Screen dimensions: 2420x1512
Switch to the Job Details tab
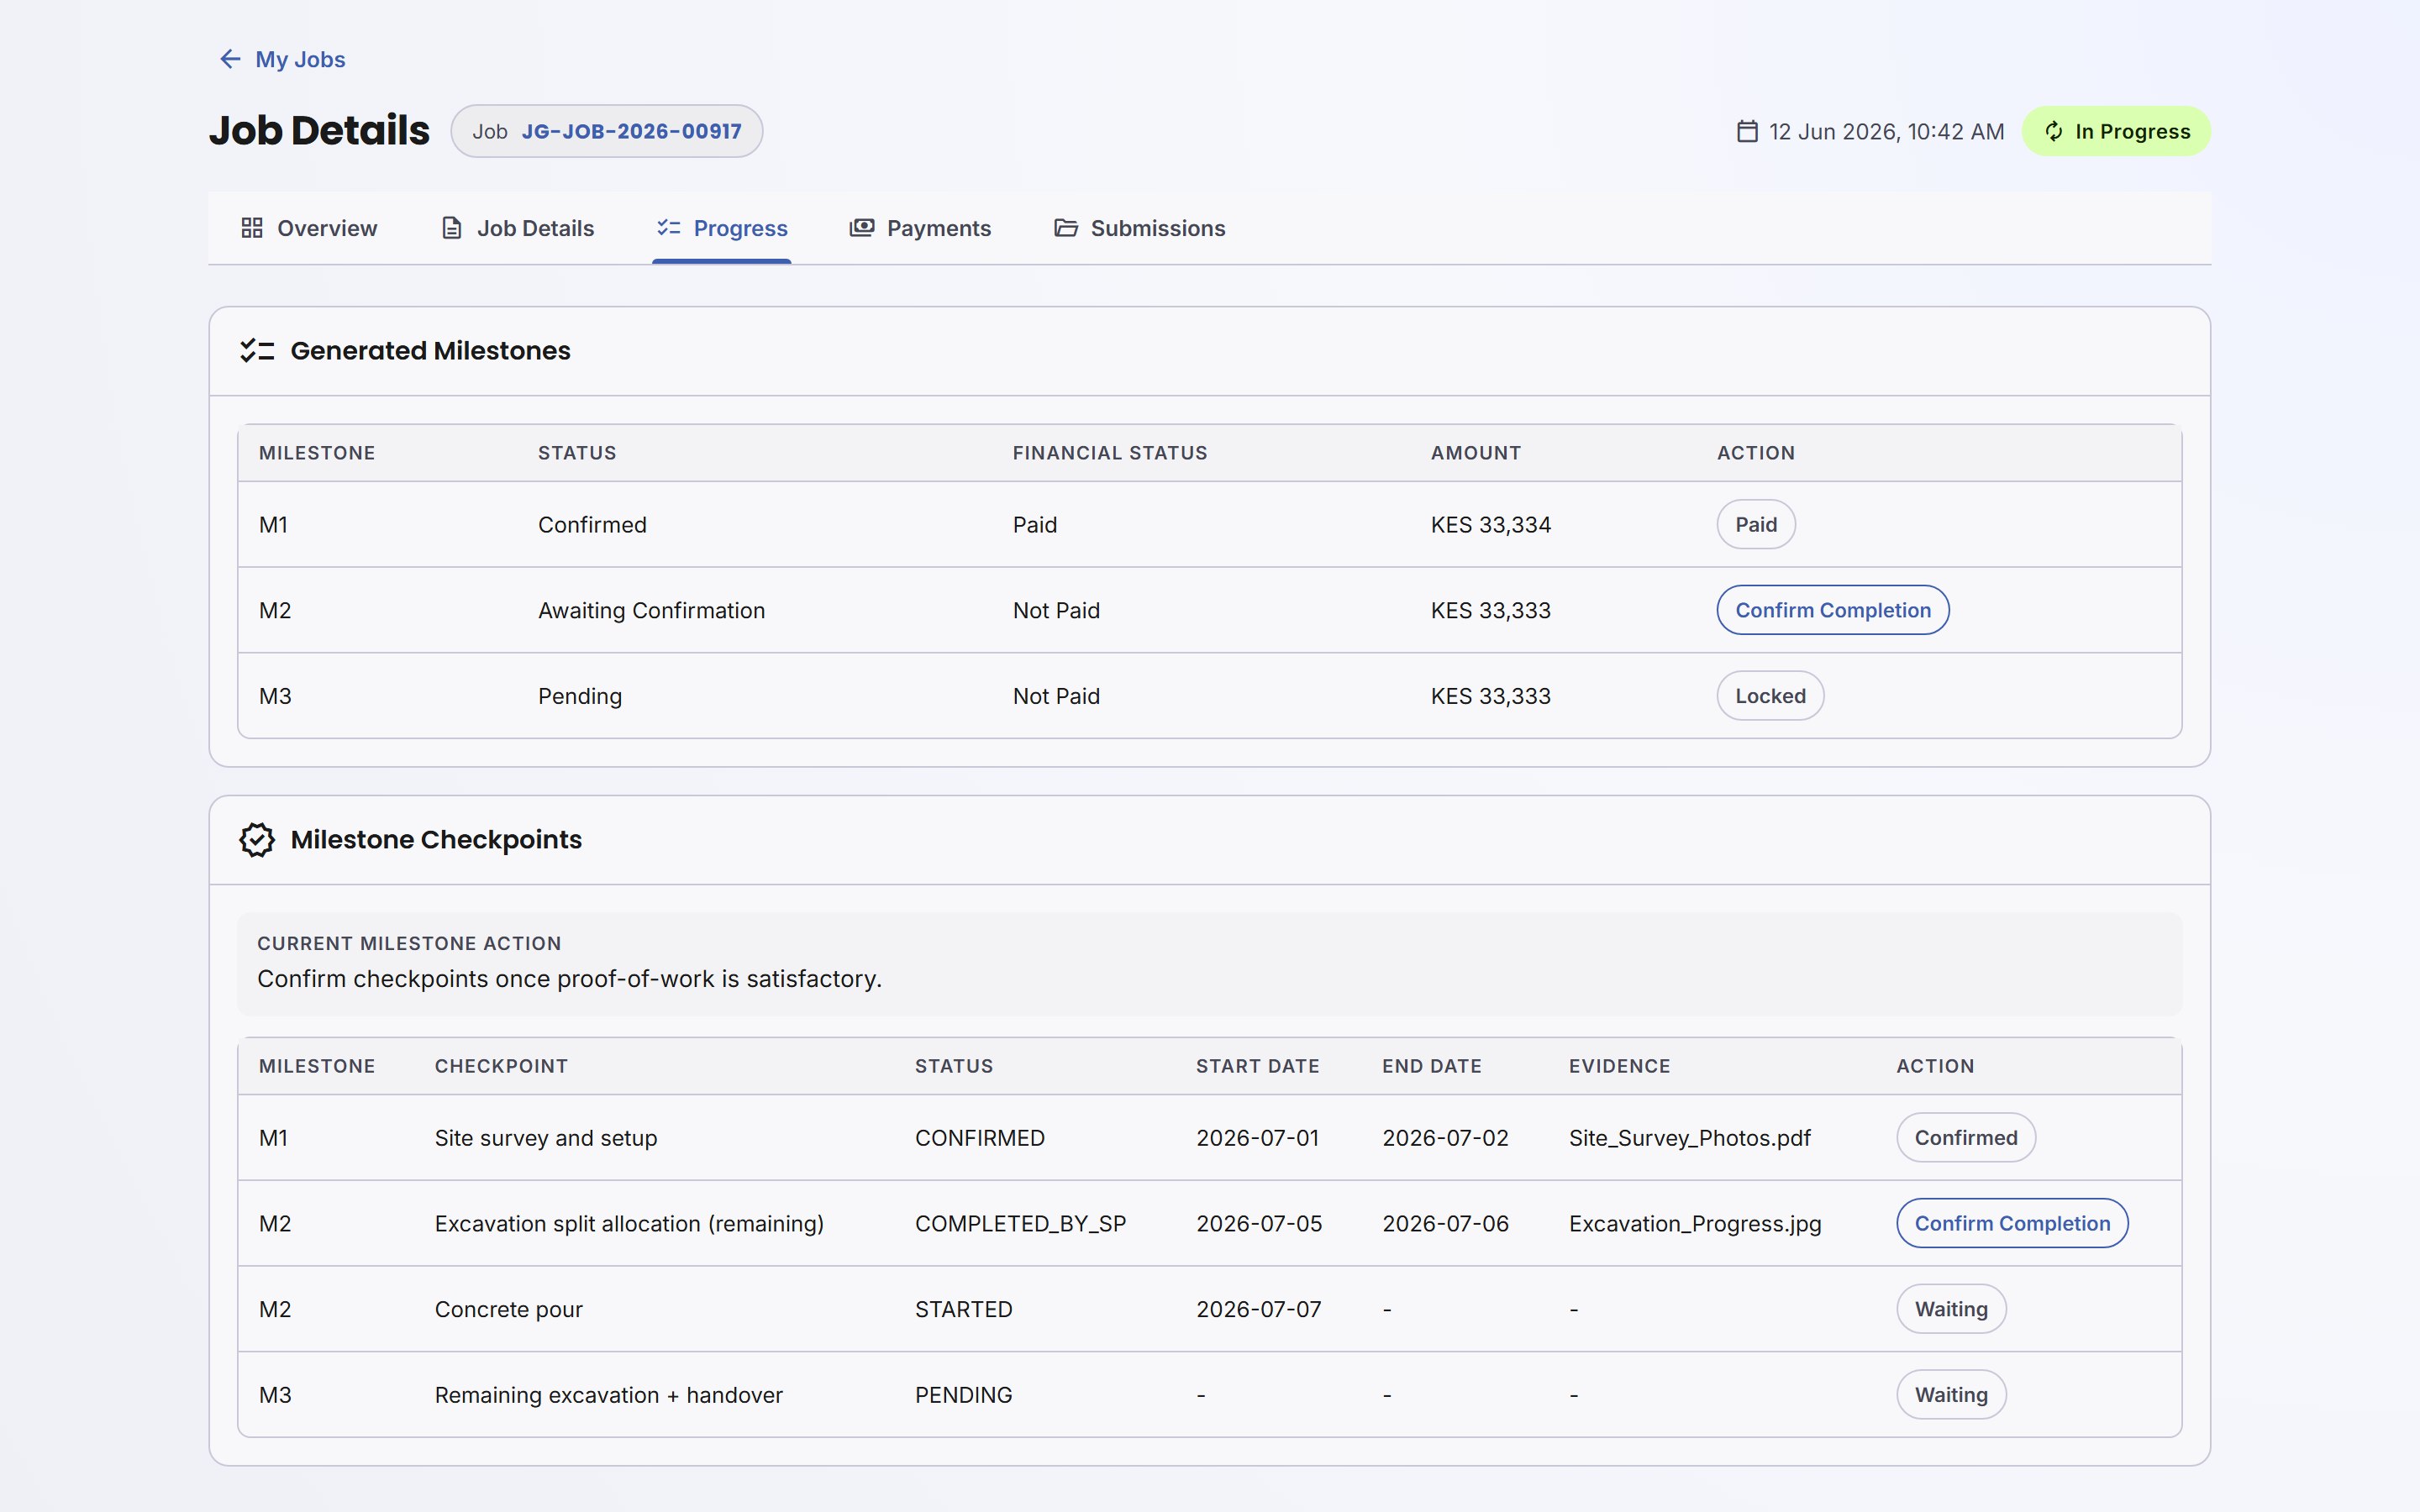(518, 228)
